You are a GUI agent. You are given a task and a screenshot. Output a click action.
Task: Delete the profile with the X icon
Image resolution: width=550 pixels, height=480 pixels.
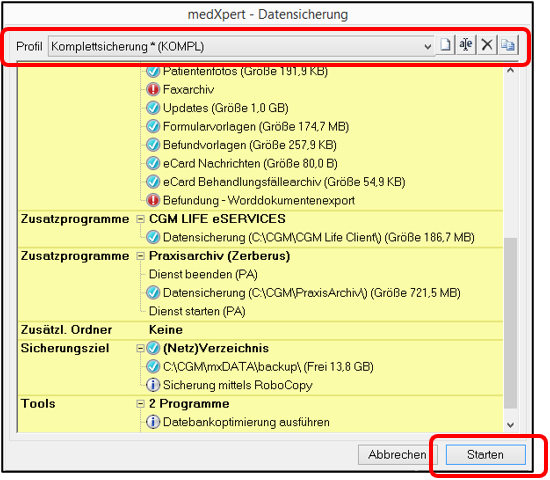487,45
